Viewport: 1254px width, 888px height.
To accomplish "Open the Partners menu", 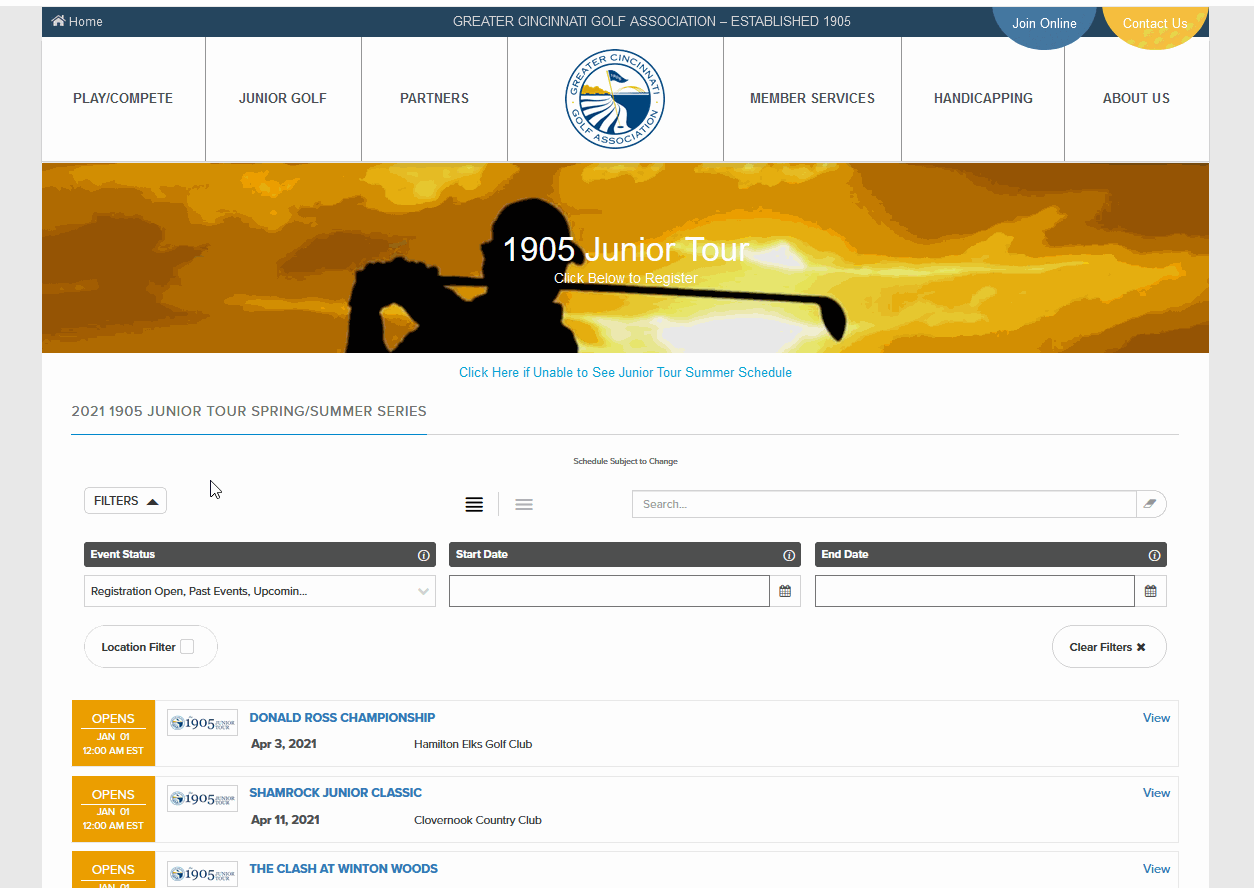I will point(434,98).
